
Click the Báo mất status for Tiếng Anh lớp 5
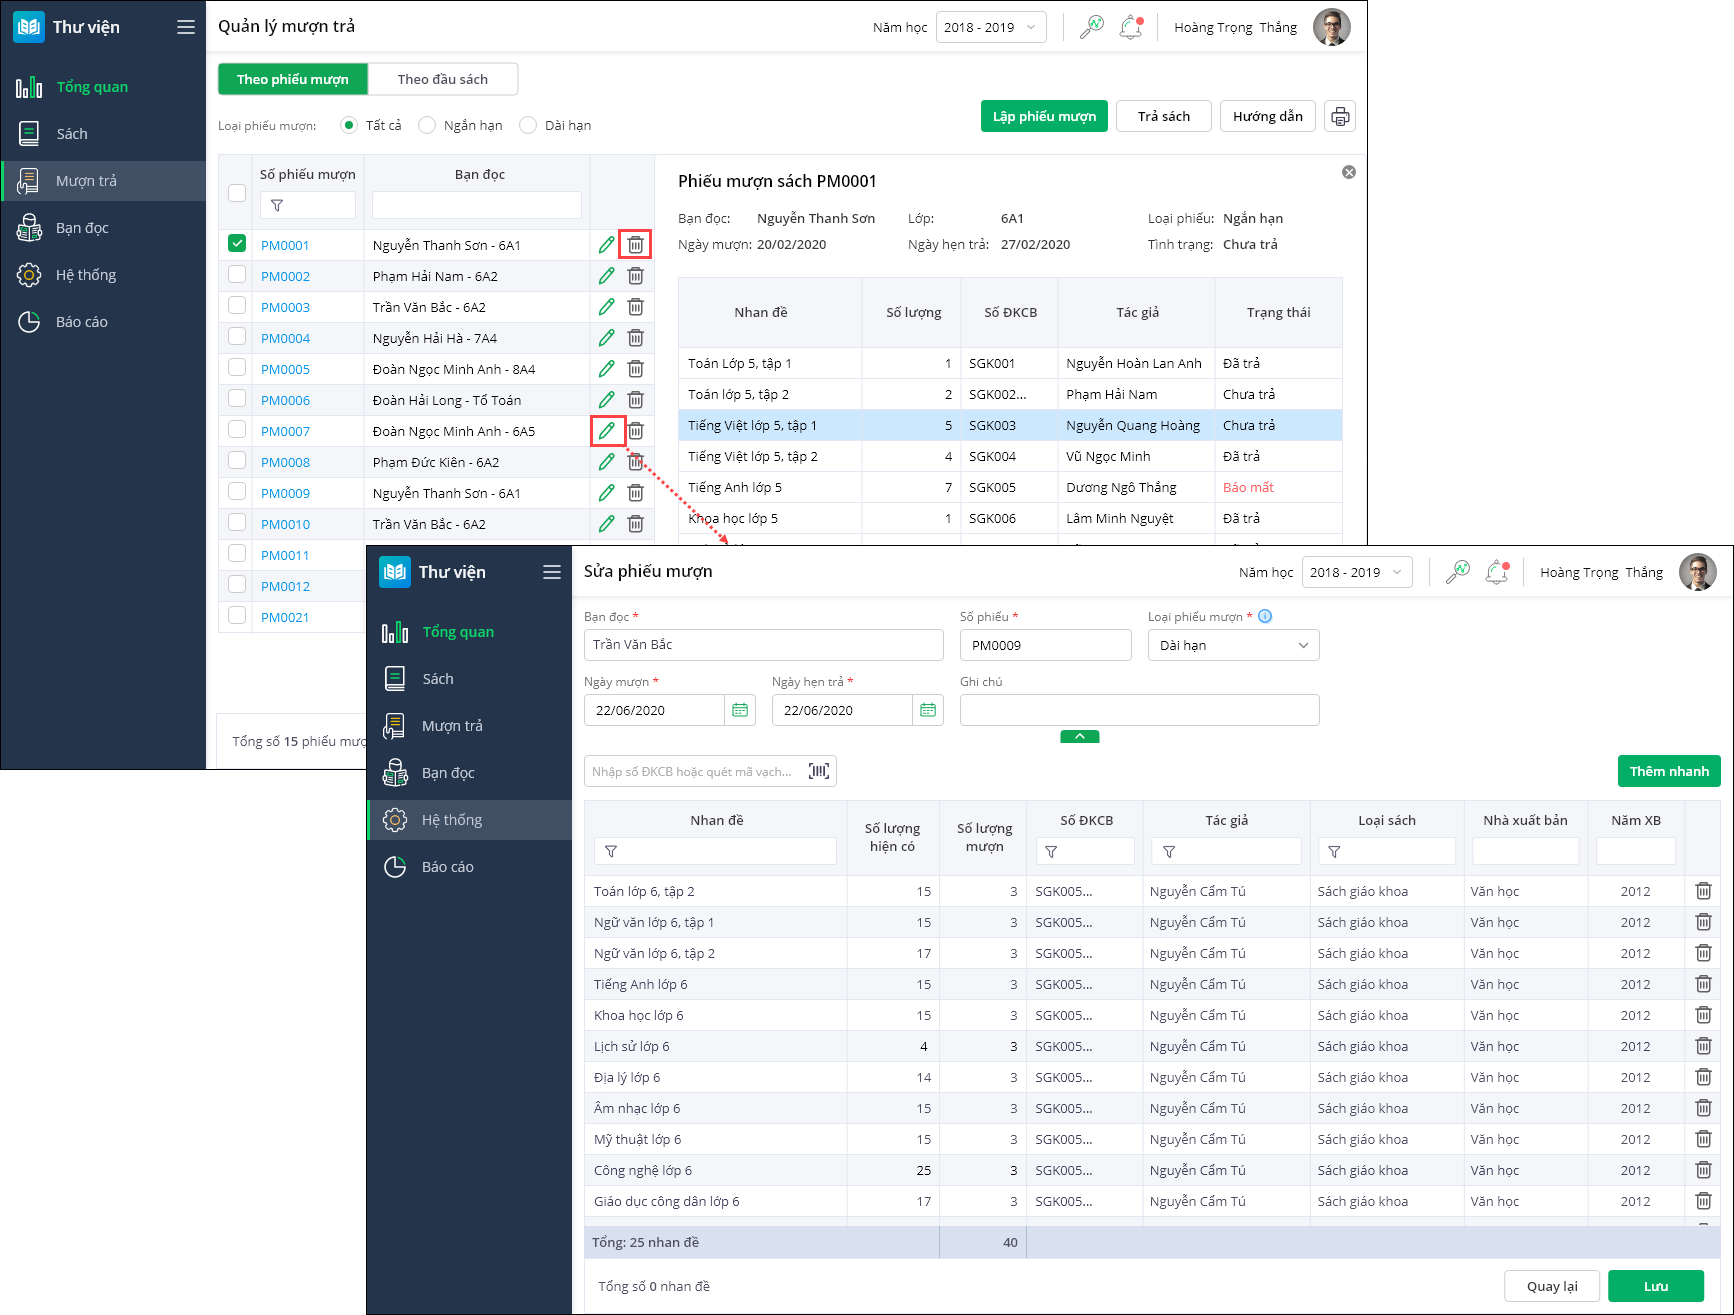(x=1248, y=487)
